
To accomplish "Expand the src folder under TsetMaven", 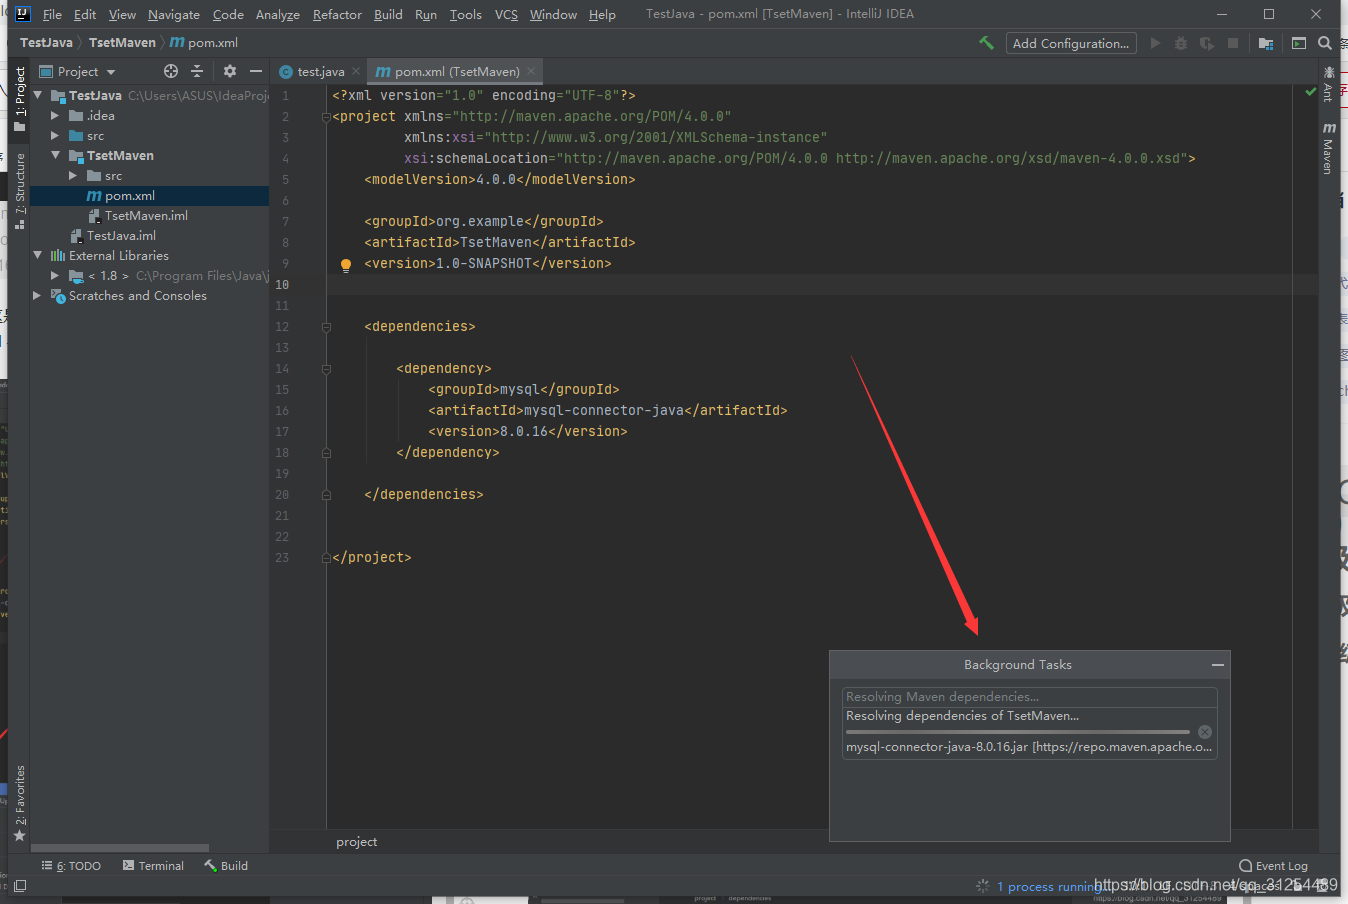I will (73, 176).
